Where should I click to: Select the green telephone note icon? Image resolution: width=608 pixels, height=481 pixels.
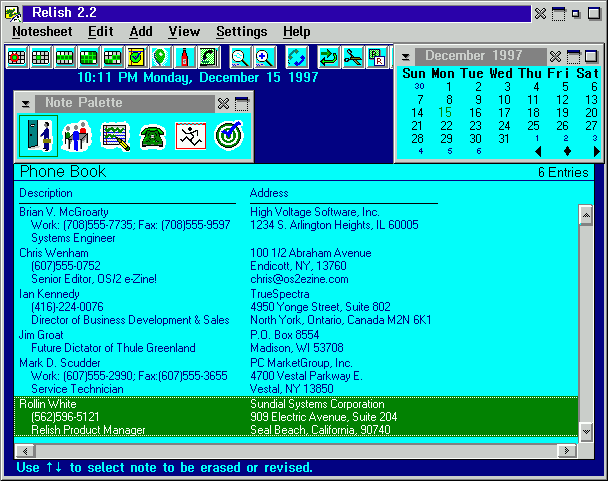(x=153, y=137)
